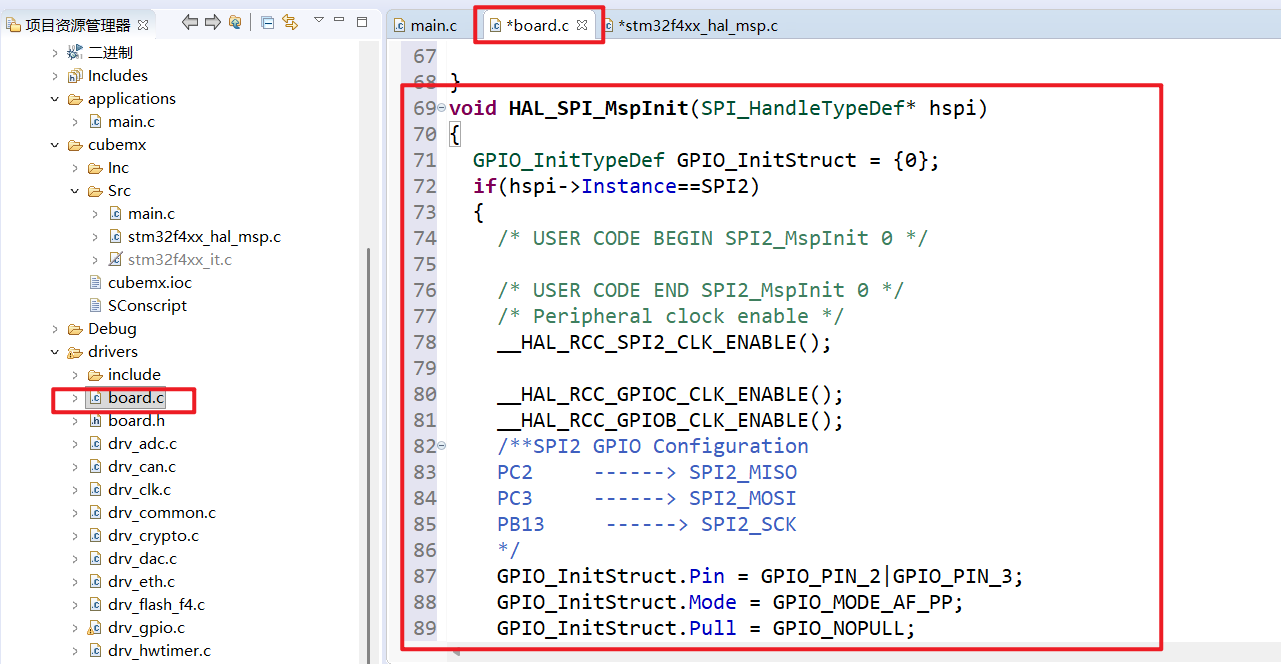This screenshot has width=1281, height=664.
Task: Click the project explorer vertical scrollbar
Action: pos(369,455)
